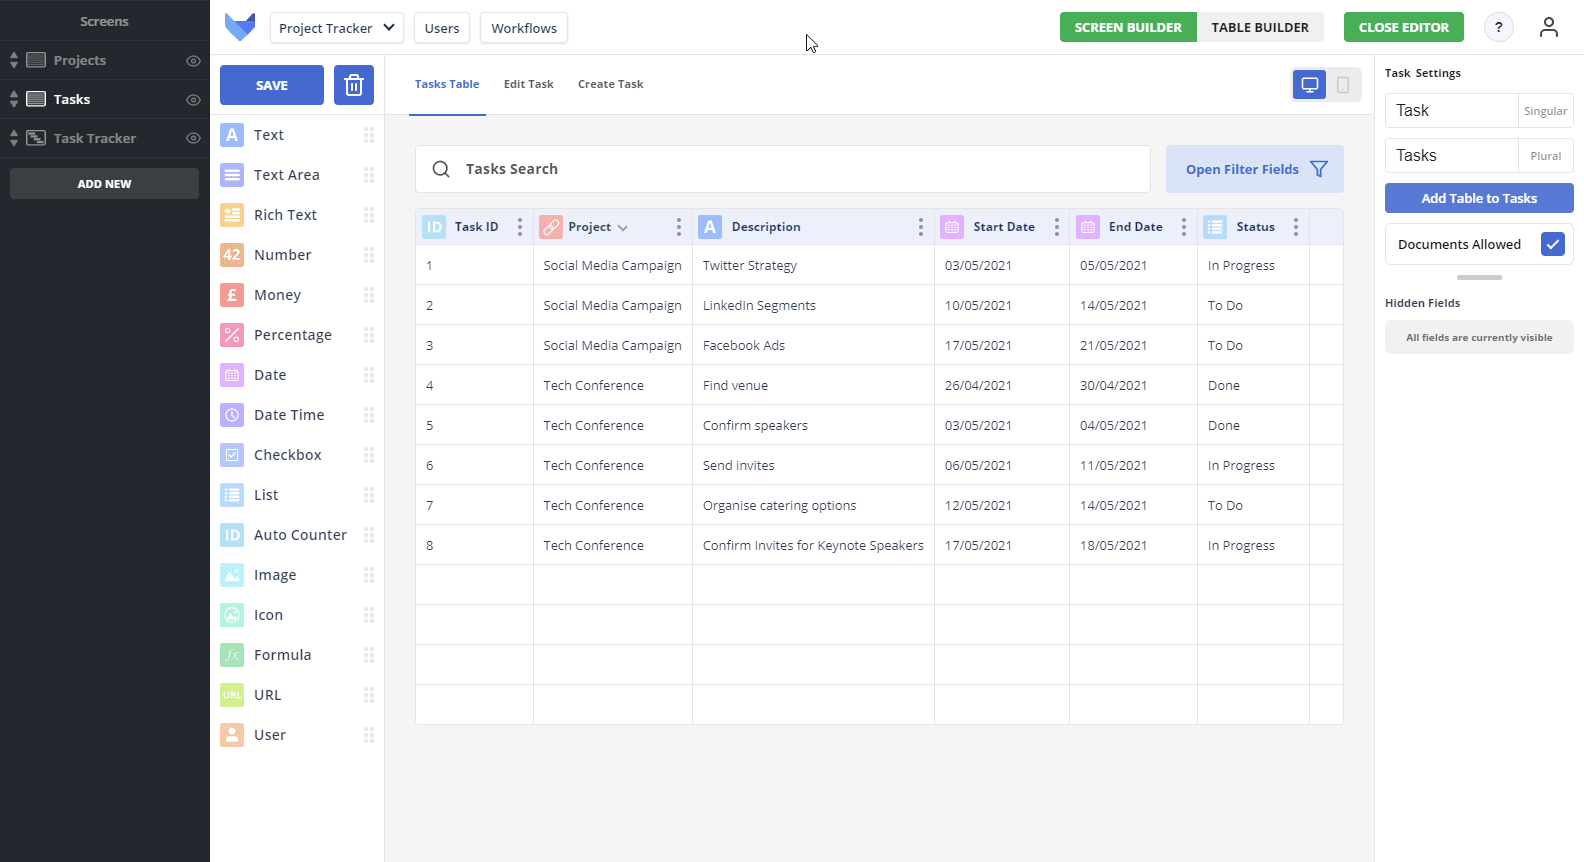This screenshot has width=1584, height=862.
Task: Click the URL field icon
Action: [x=232, y=695]
